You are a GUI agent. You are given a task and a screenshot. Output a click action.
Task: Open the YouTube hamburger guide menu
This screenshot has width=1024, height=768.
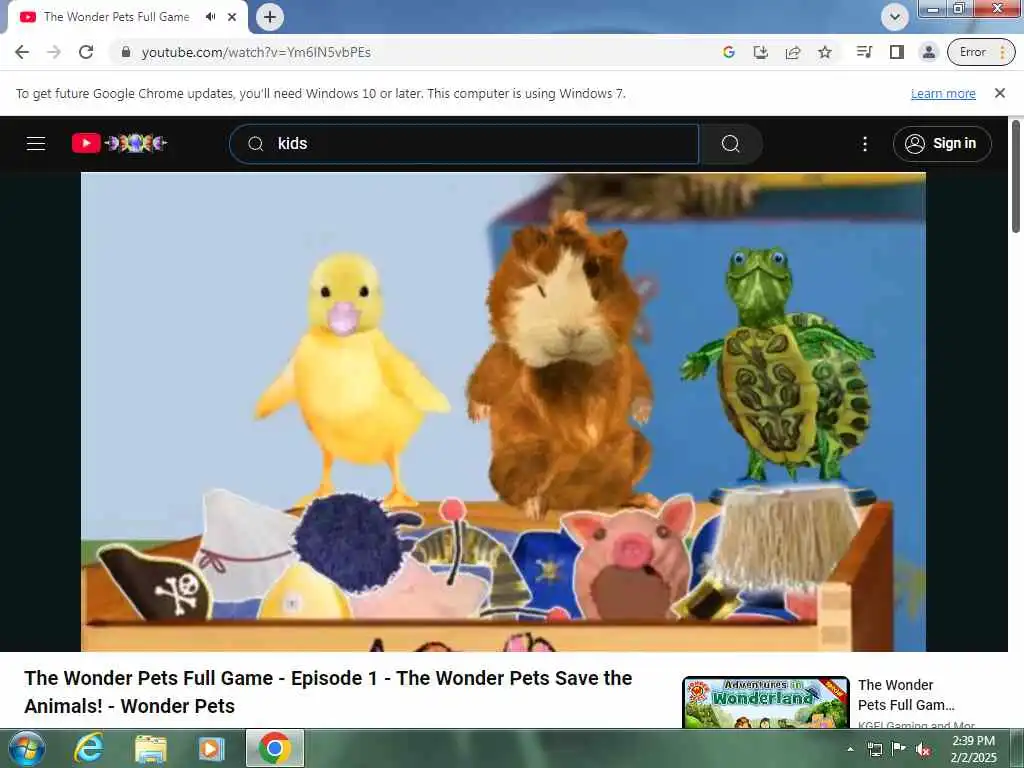[36, 144]
